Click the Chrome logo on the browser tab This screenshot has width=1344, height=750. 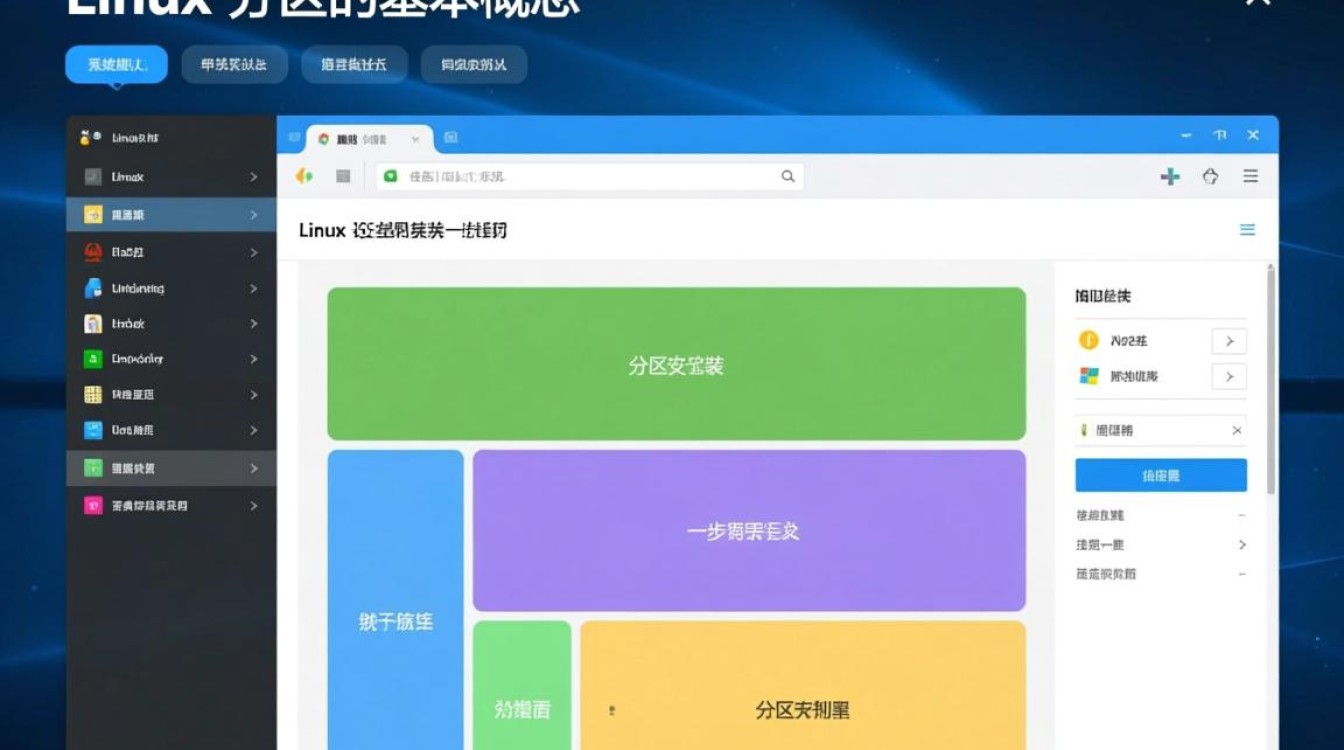(325, 139)
